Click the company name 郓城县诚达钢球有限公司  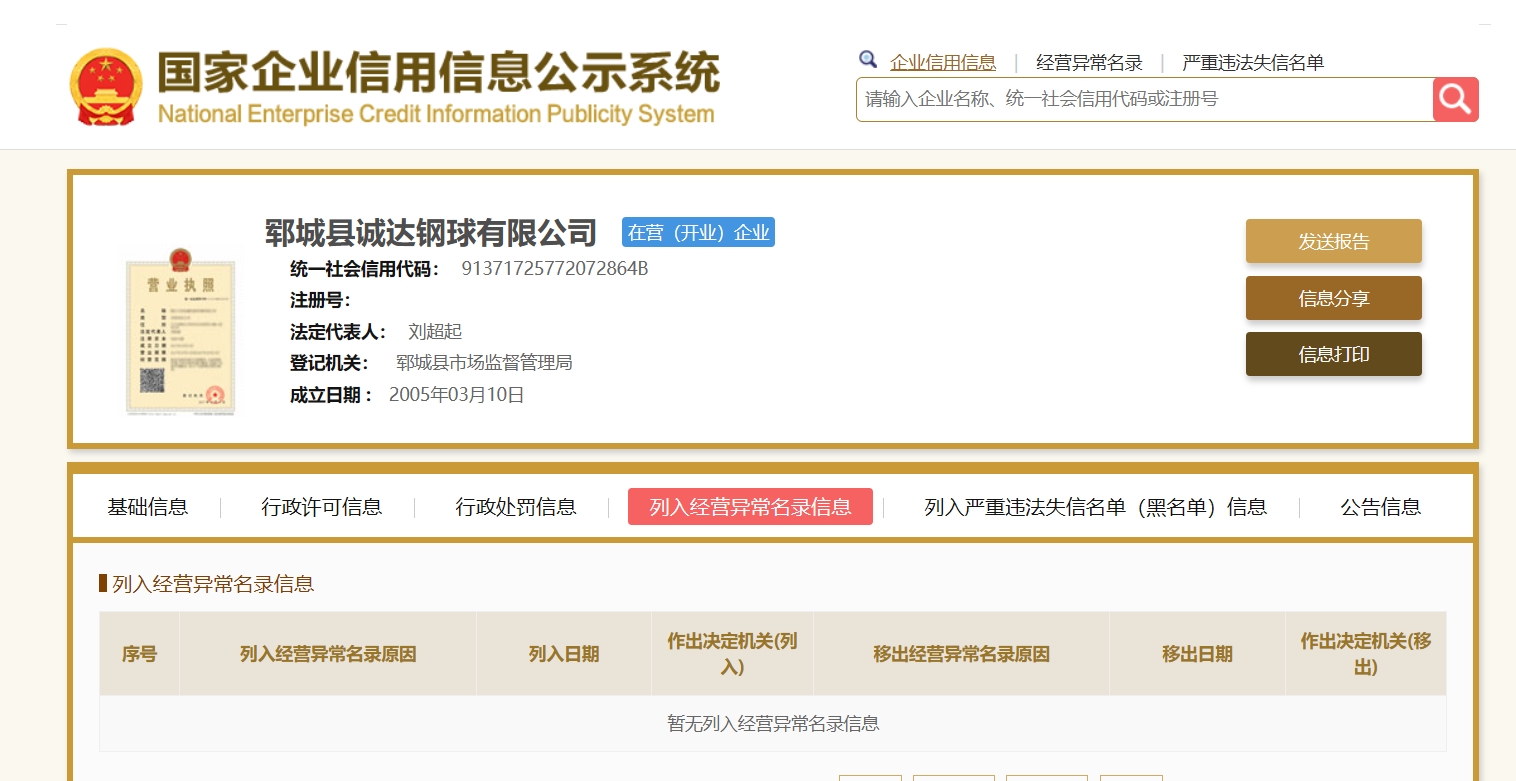[x=431, y=233]
